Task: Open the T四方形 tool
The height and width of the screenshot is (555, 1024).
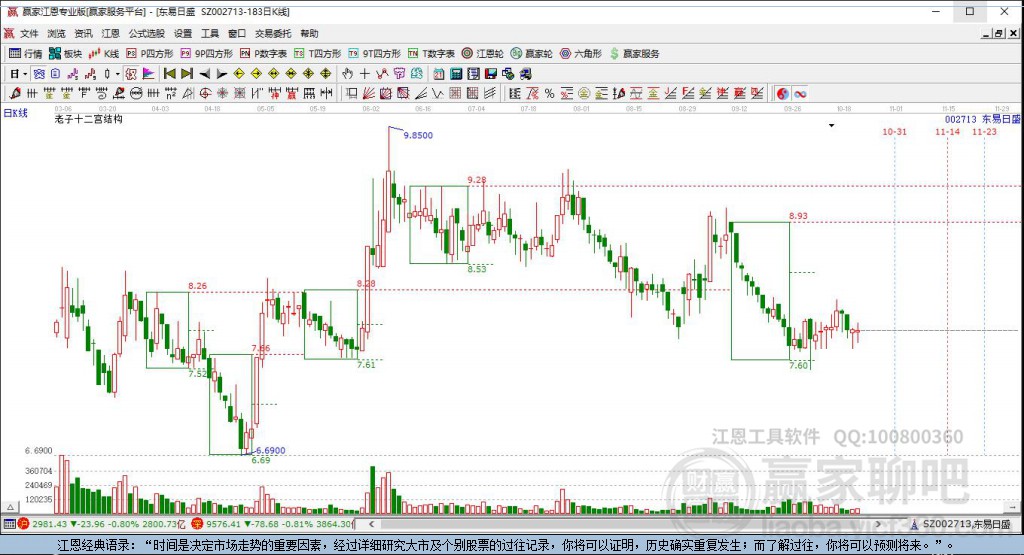Action: click(317, 54)
